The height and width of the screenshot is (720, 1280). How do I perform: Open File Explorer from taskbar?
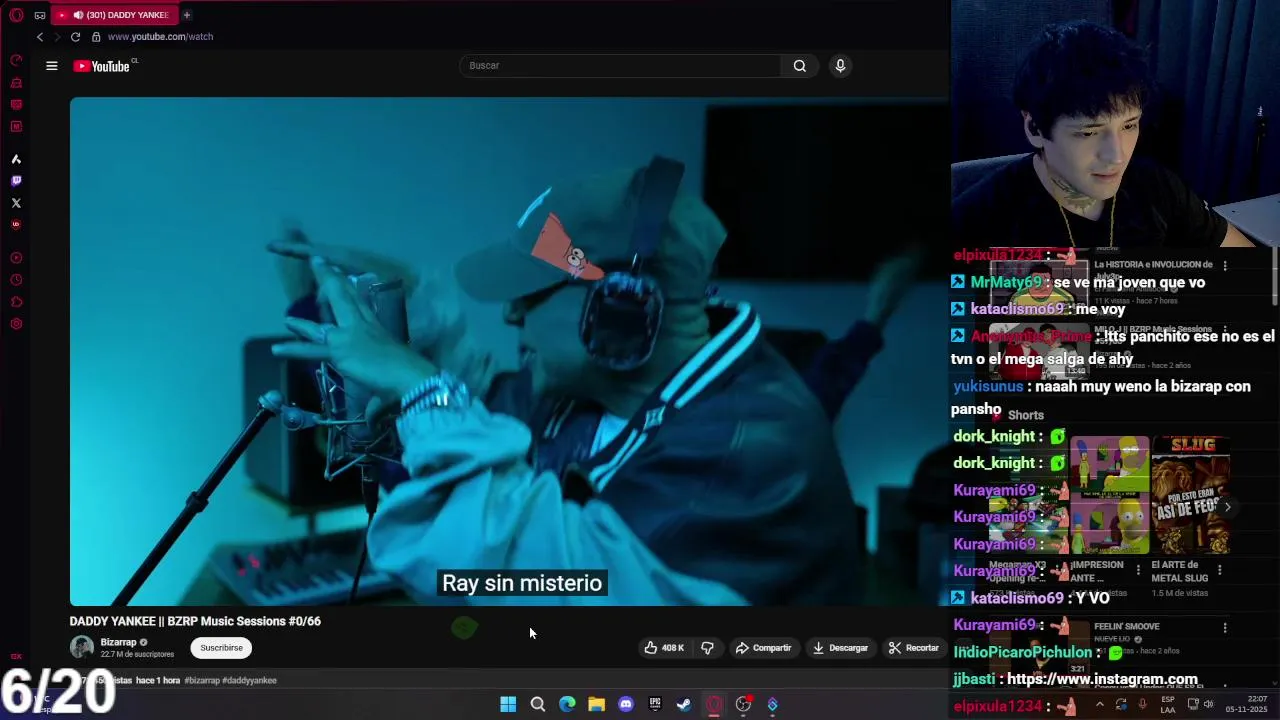tap(596, 704)
